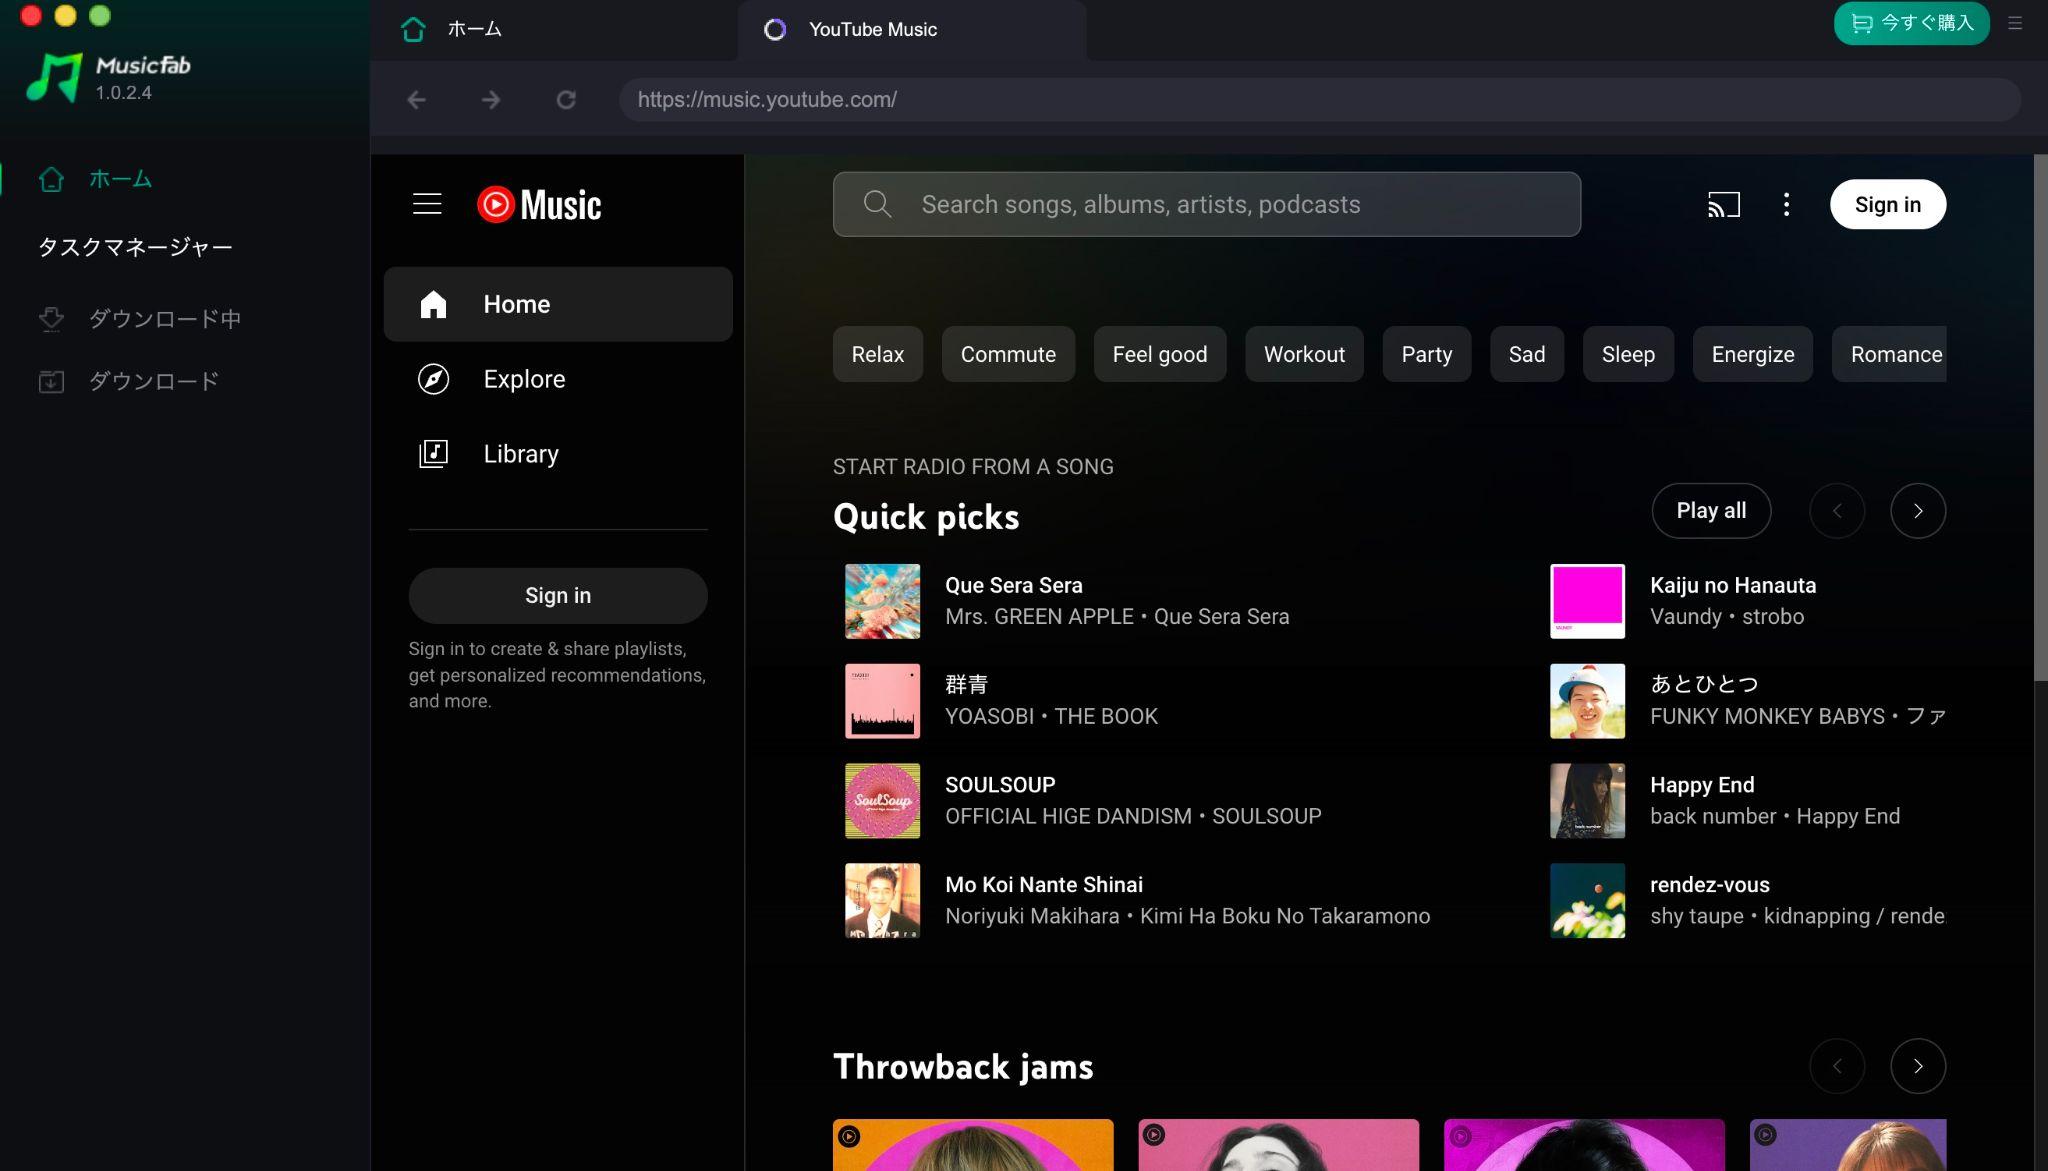Click the white Sign in button at top right
2048x1171 pixels.
1888,204
